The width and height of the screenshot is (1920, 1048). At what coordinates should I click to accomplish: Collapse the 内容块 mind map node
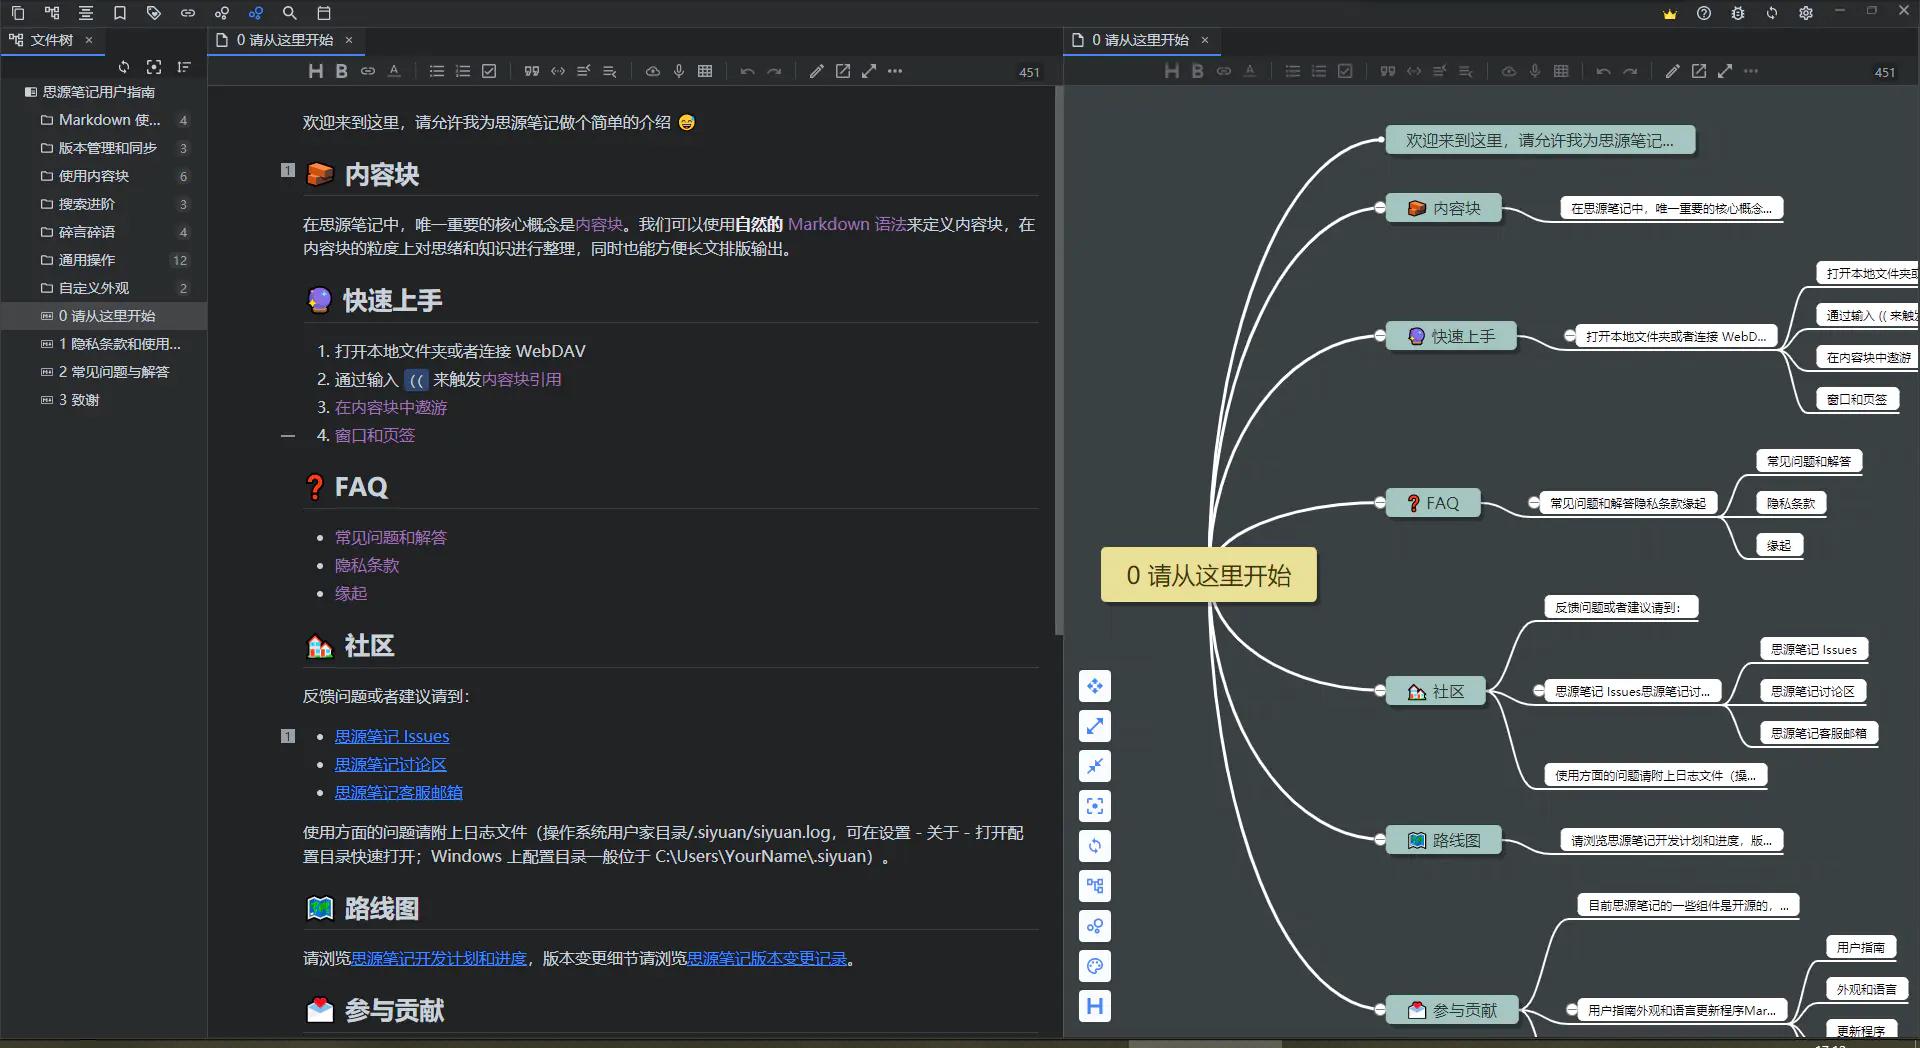point(1380,208)
